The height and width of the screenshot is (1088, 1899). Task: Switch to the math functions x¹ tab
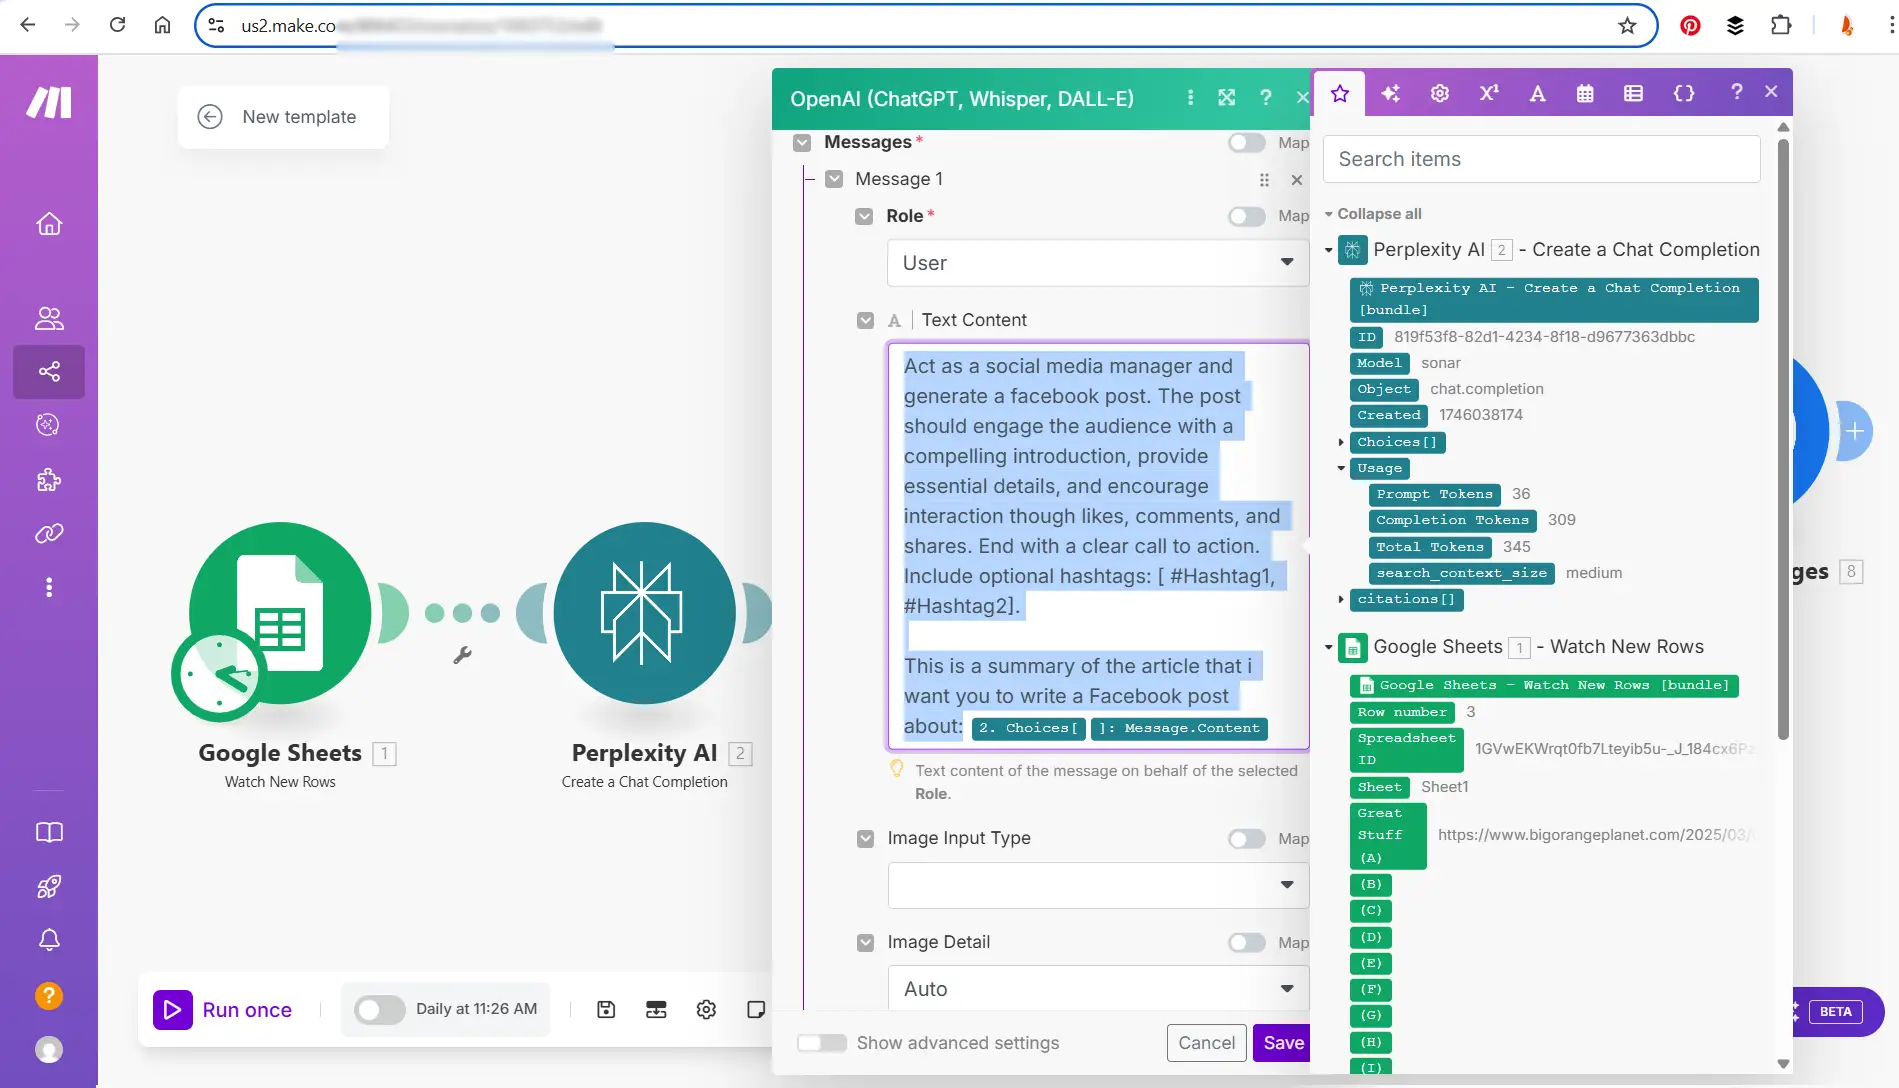(1489, 94)
